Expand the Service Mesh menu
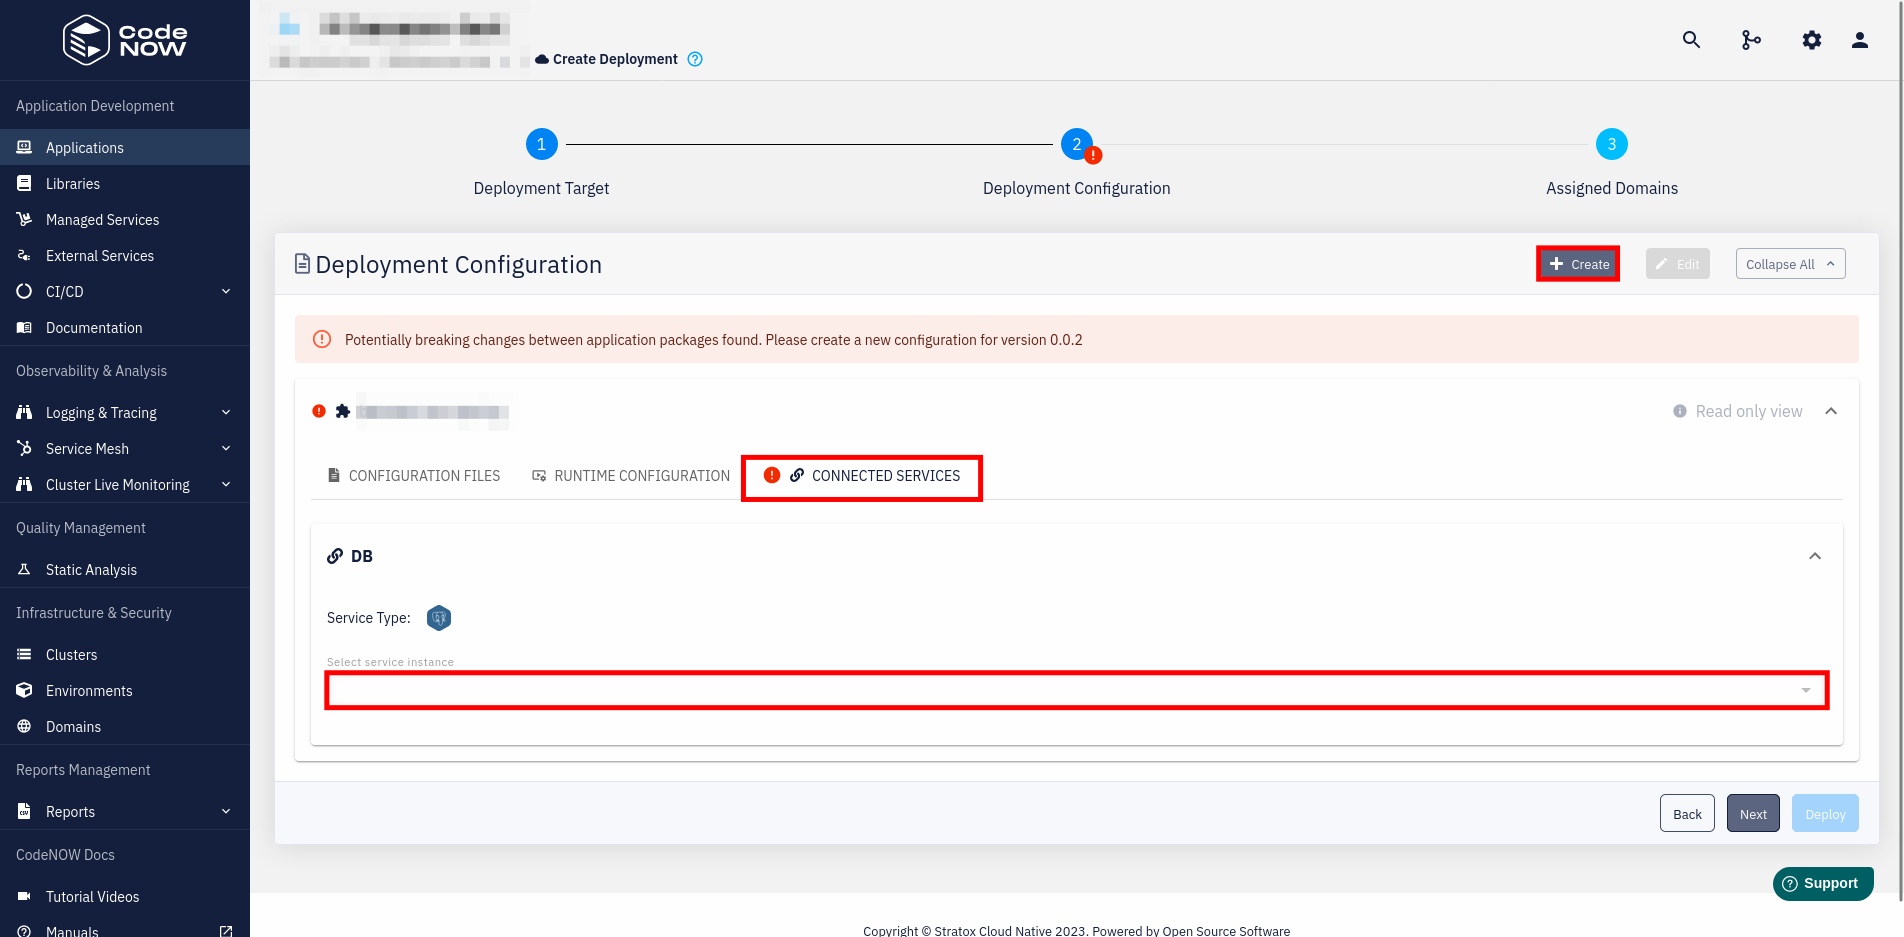This screenshot has height=937, width=1904. pos(125,448)
